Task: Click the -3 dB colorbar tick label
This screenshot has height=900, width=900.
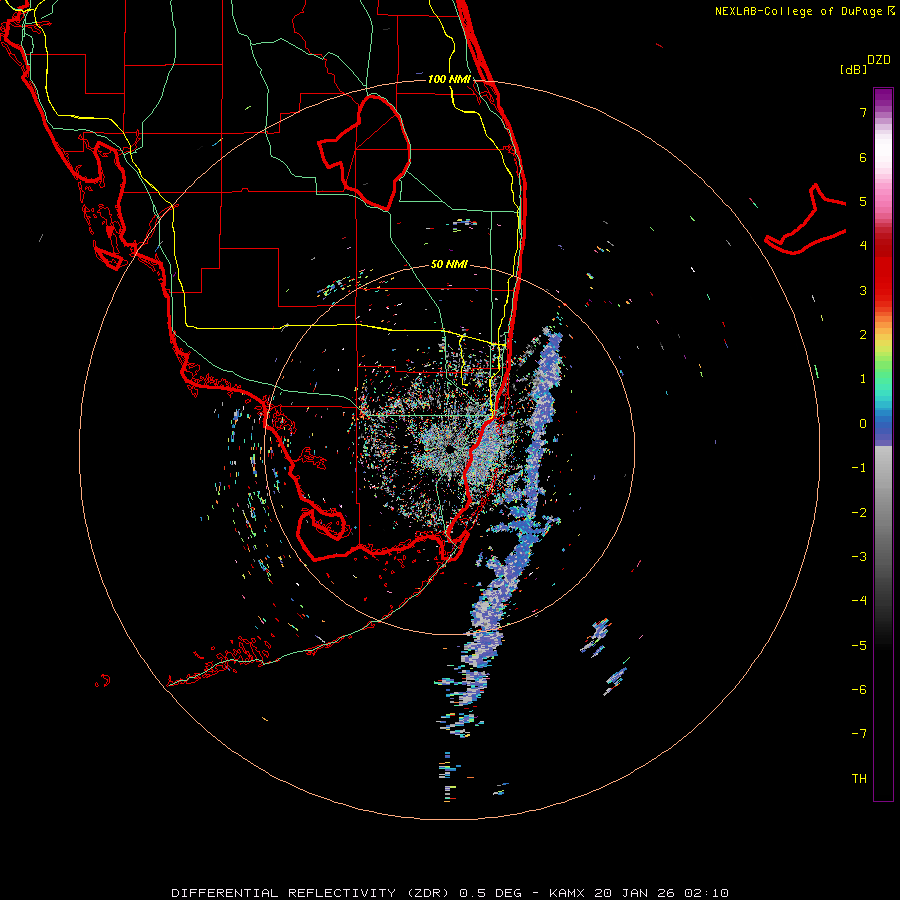Action: (859, 557)
